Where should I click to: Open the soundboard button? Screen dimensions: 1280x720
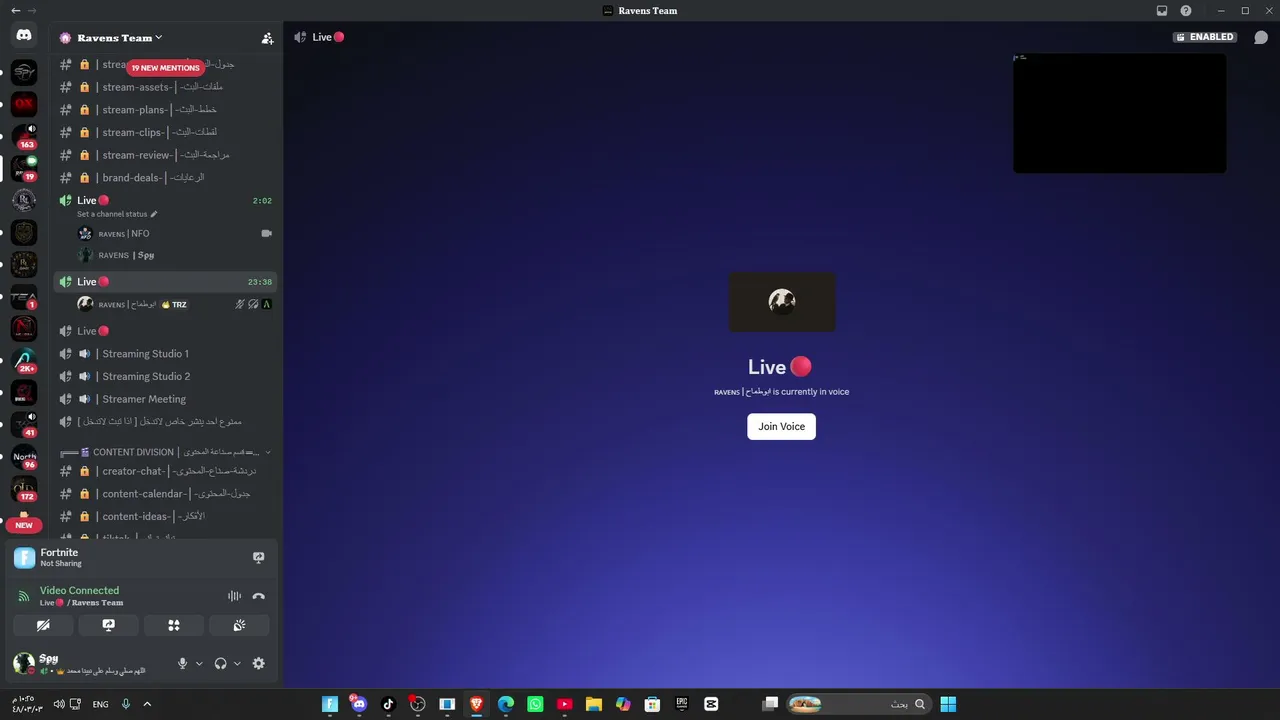(239, 625)
